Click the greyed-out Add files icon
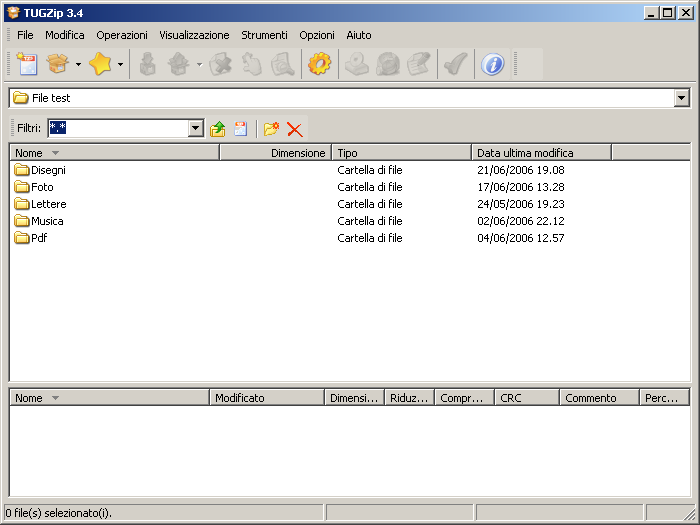Screen dimensions: 700x525 pos(147,64)
